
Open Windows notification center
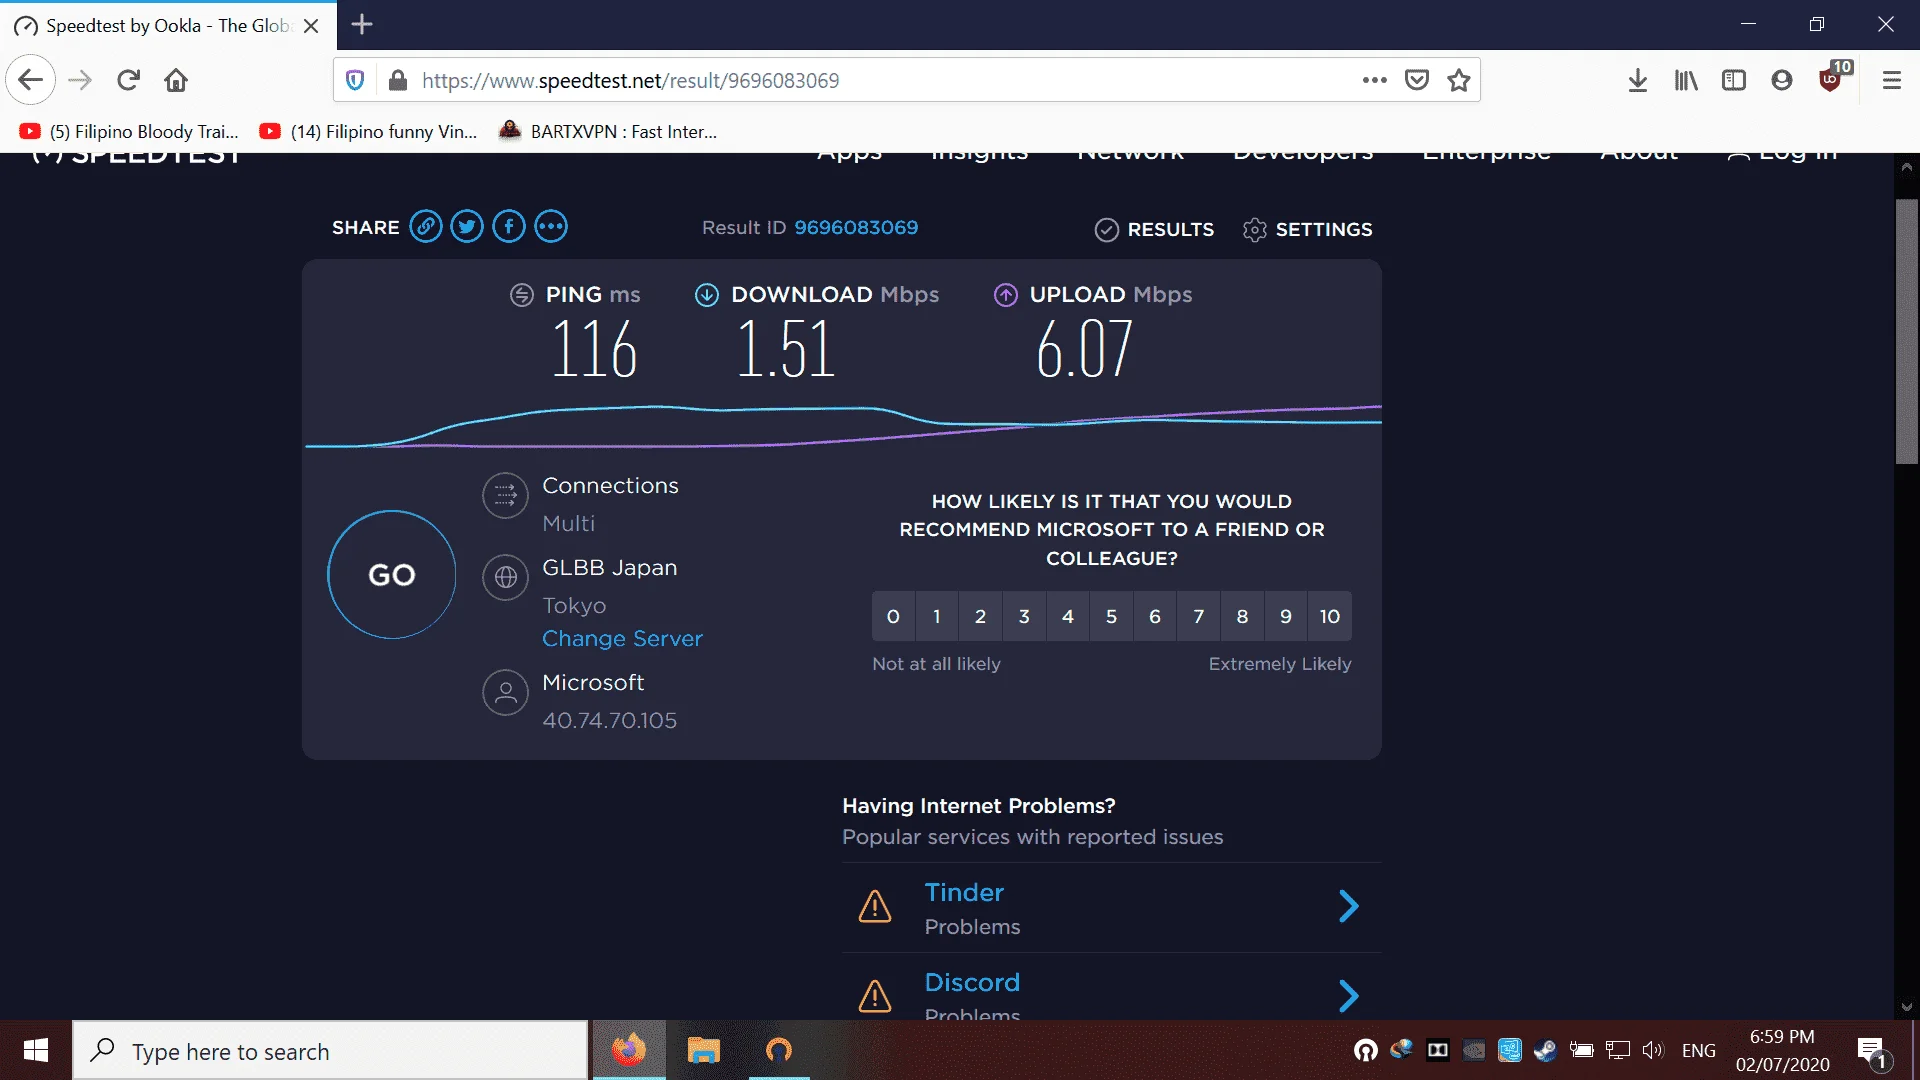1872,1050
